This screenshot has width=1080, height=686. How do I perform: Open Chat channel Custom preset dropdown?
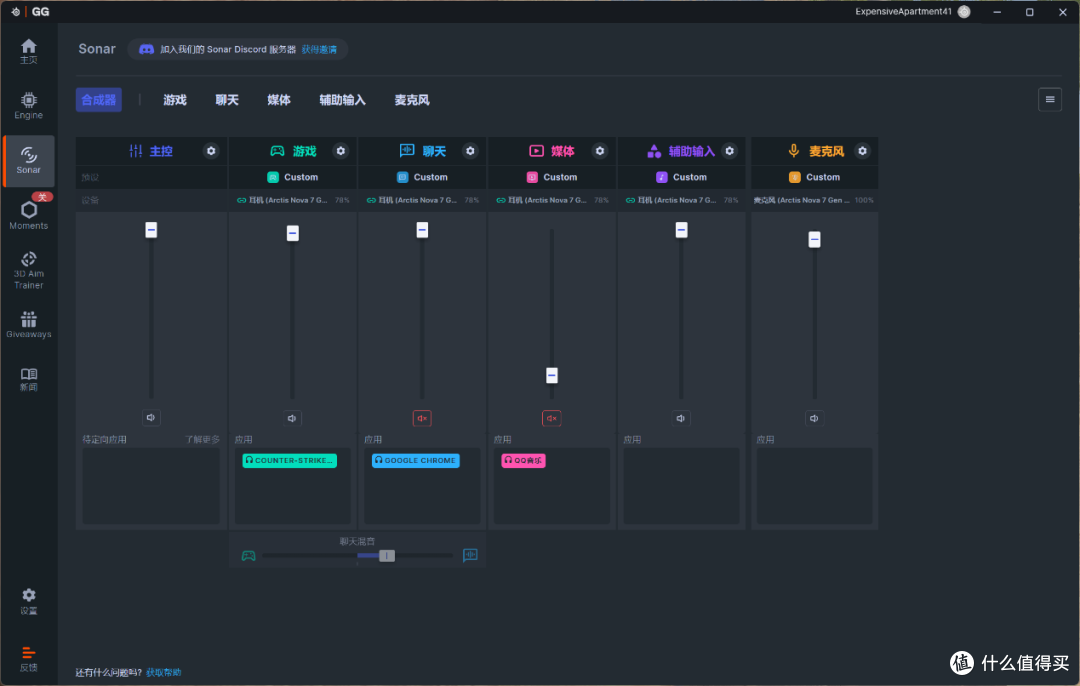(422, 177)
